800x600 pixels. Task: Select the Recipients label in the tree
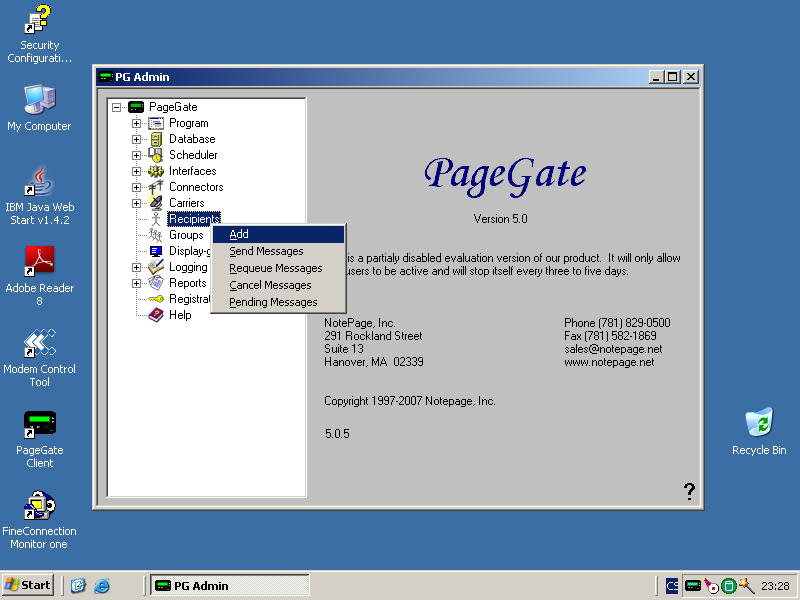tap(194, 219)
